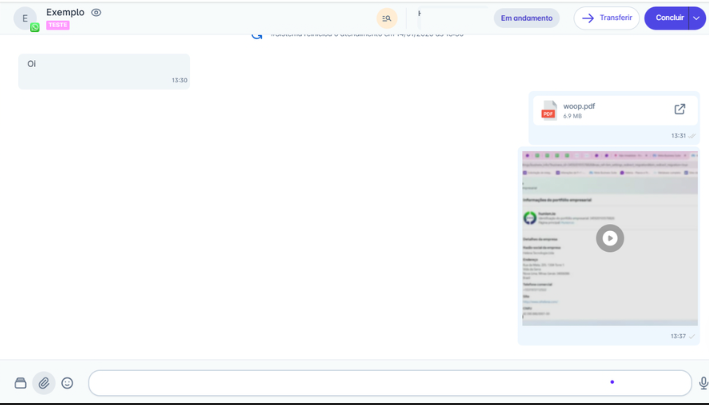
Task: Open the contact search icon in header
Action: (x=387, y=18)
